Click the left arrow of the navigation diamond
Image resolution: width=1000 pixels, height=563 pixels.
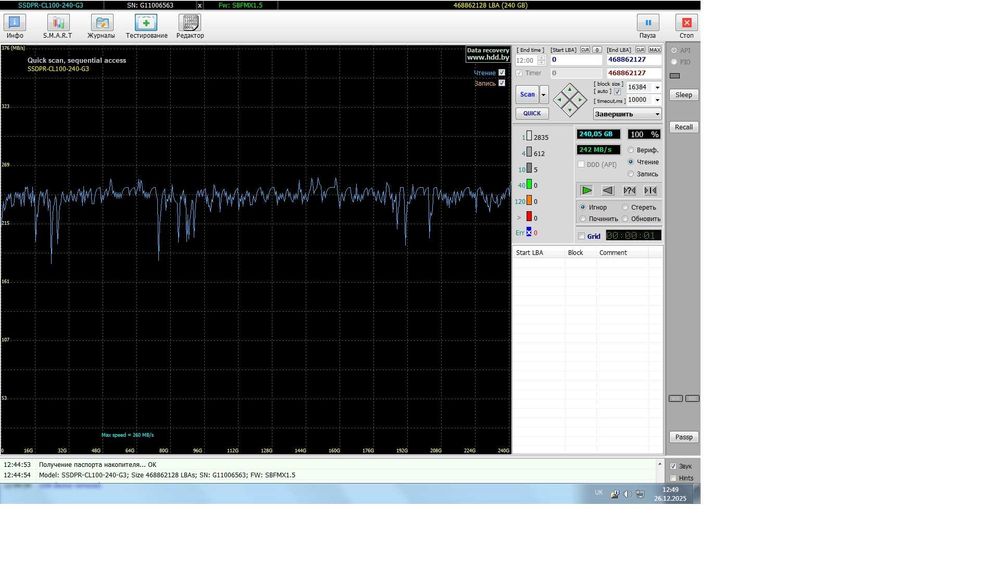(560, 99)
